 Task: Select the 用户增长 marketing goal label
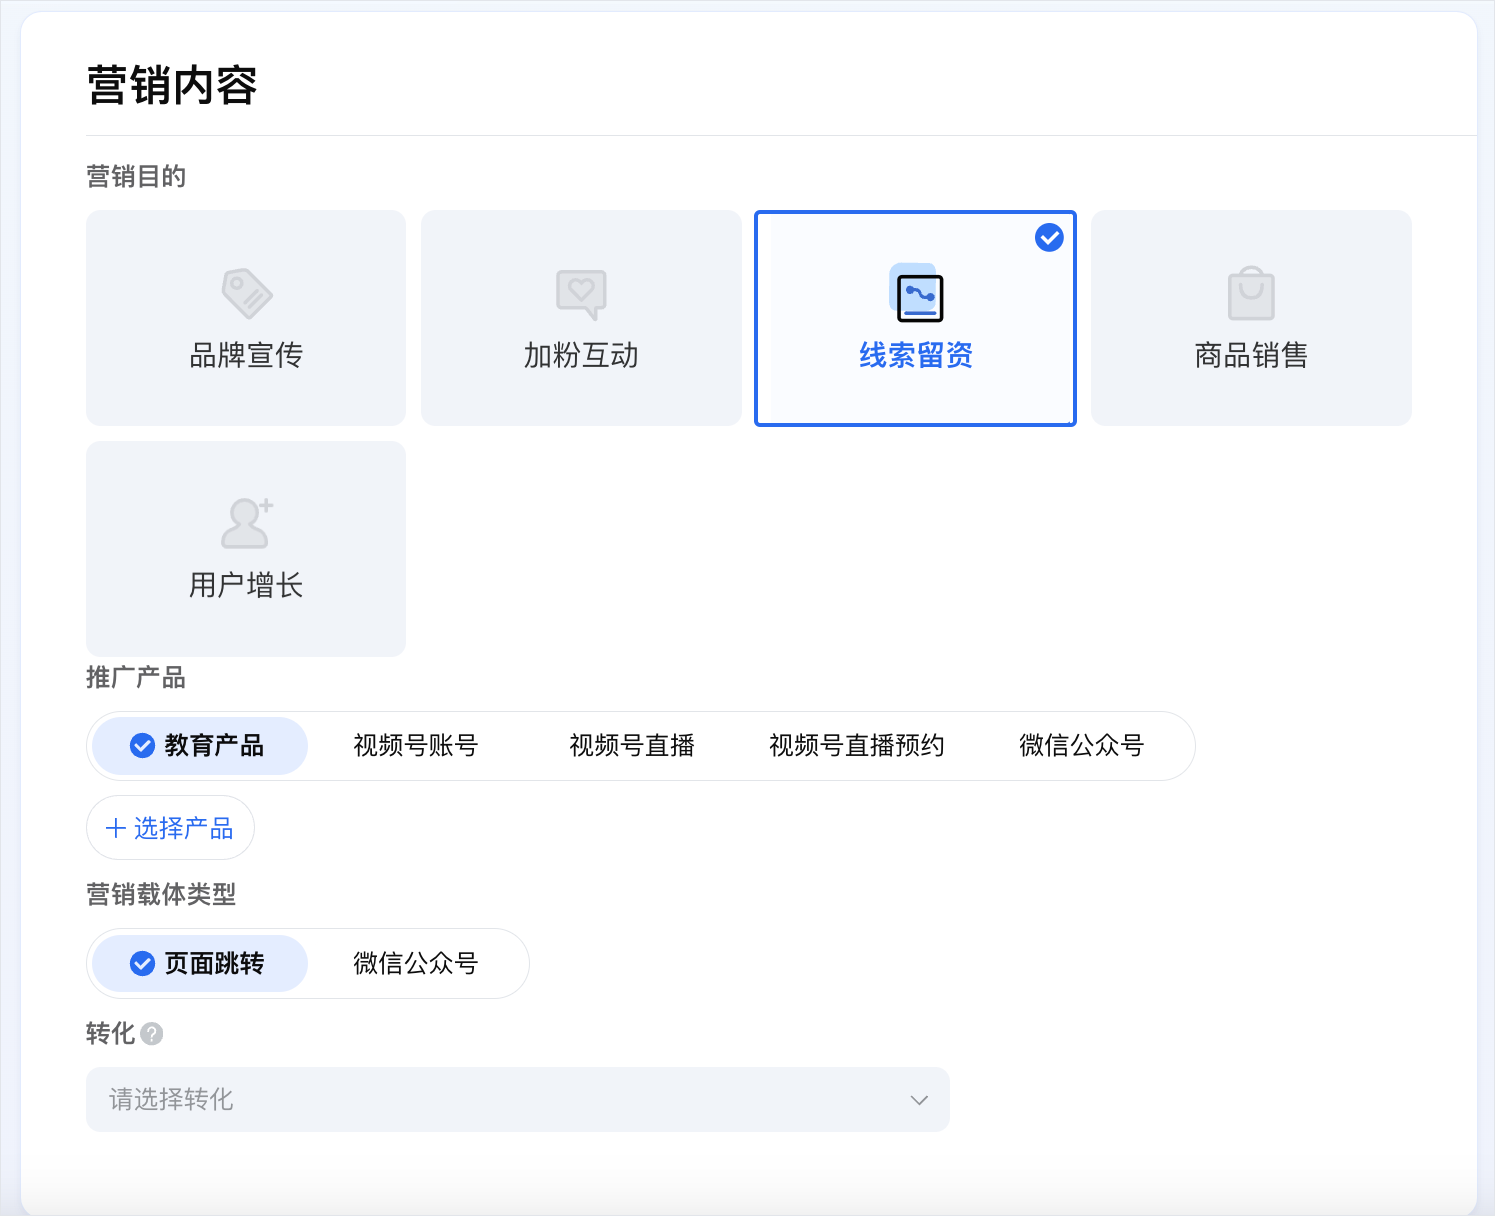(x=246, y=585)
